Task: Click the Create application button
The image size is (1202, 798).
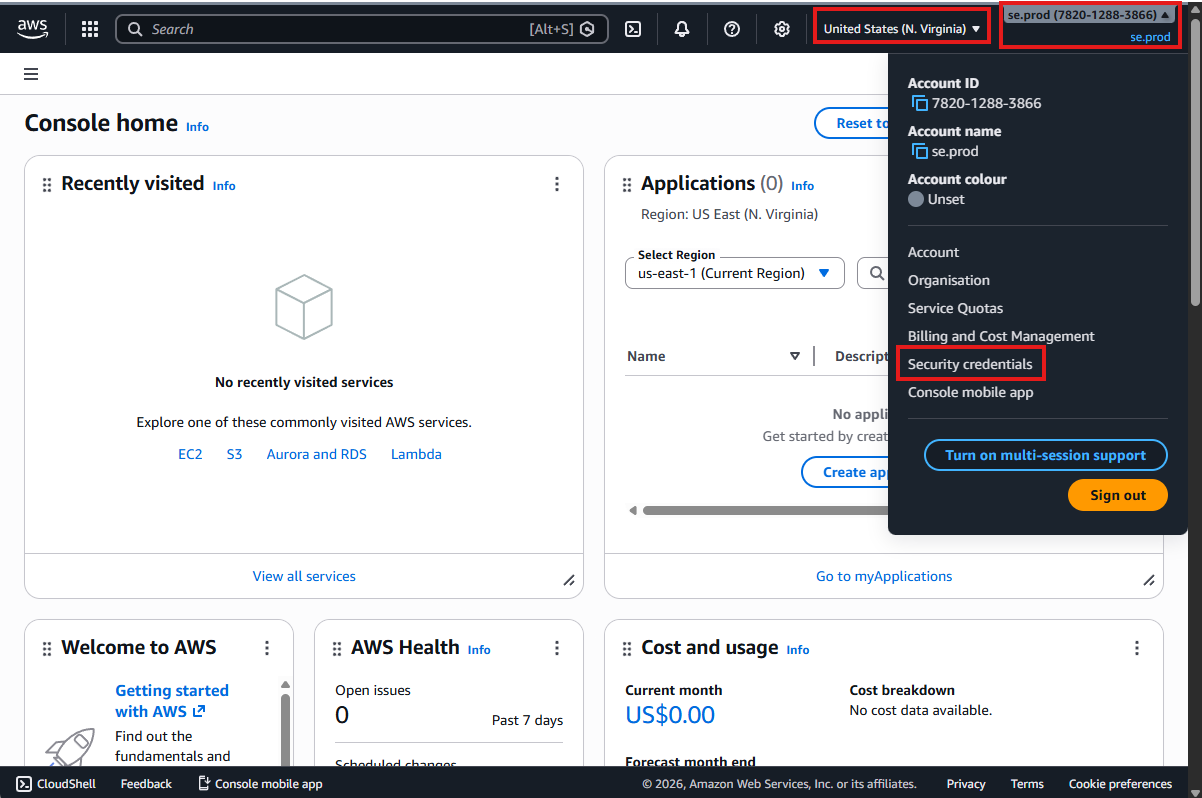Action: point(845,472)
